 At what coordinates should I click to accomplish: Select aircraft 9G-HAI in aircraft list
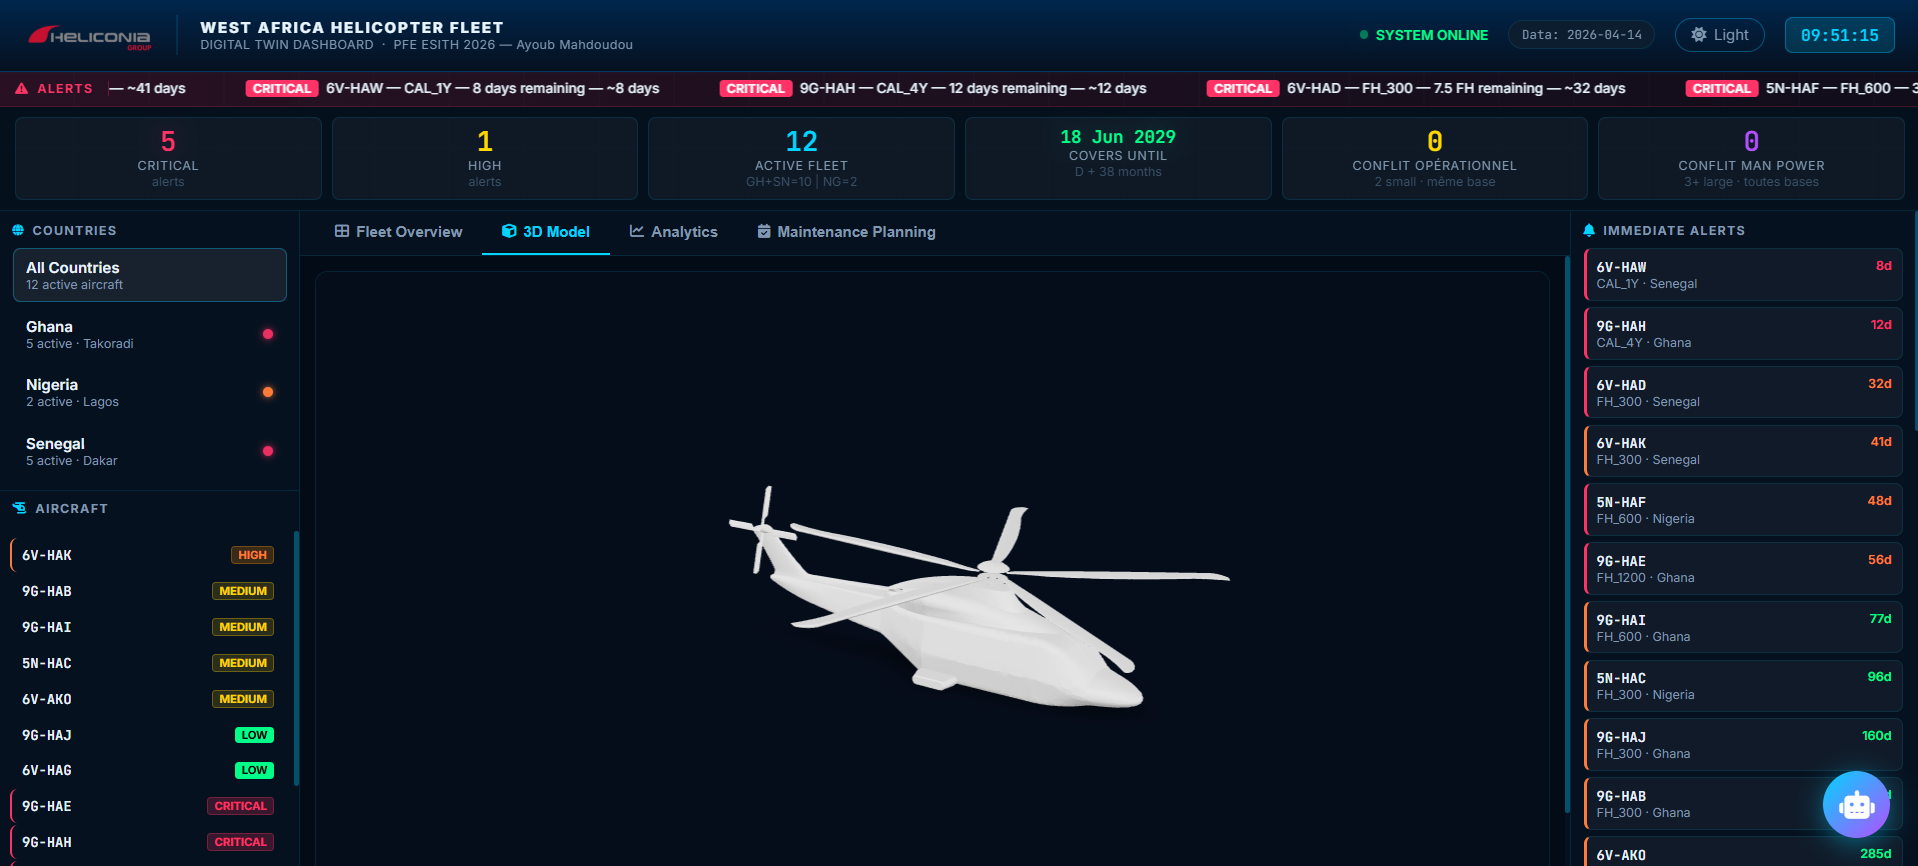[146, 627]
